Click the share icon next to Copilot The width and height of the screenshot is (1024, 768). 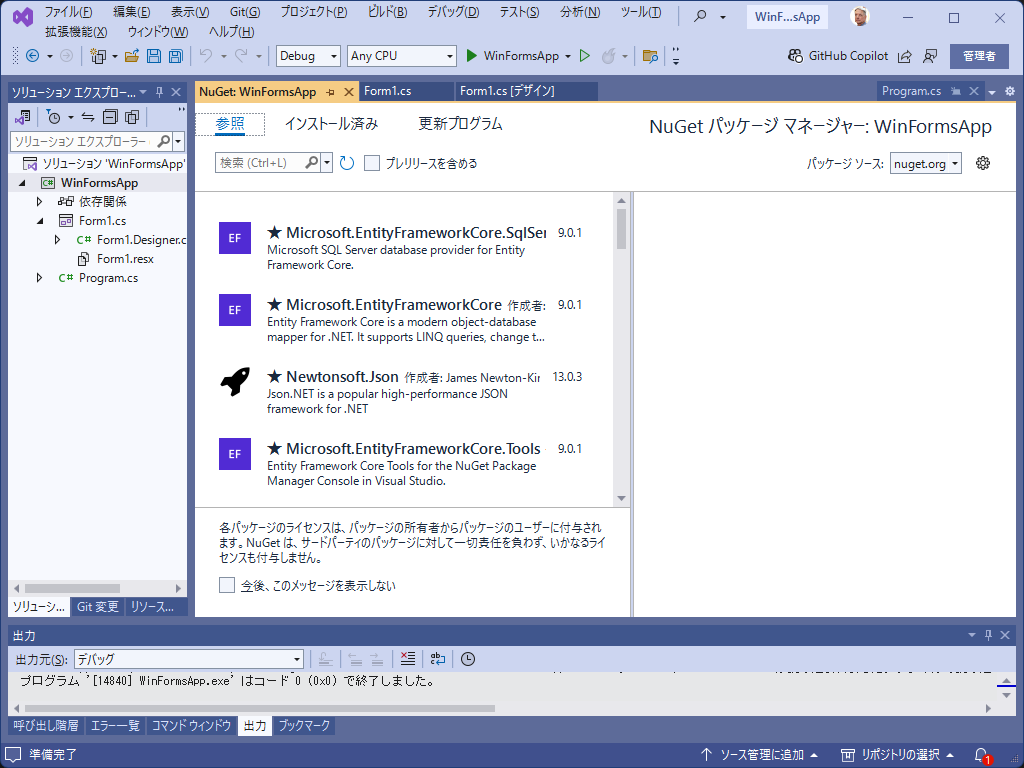coord(904,57)
